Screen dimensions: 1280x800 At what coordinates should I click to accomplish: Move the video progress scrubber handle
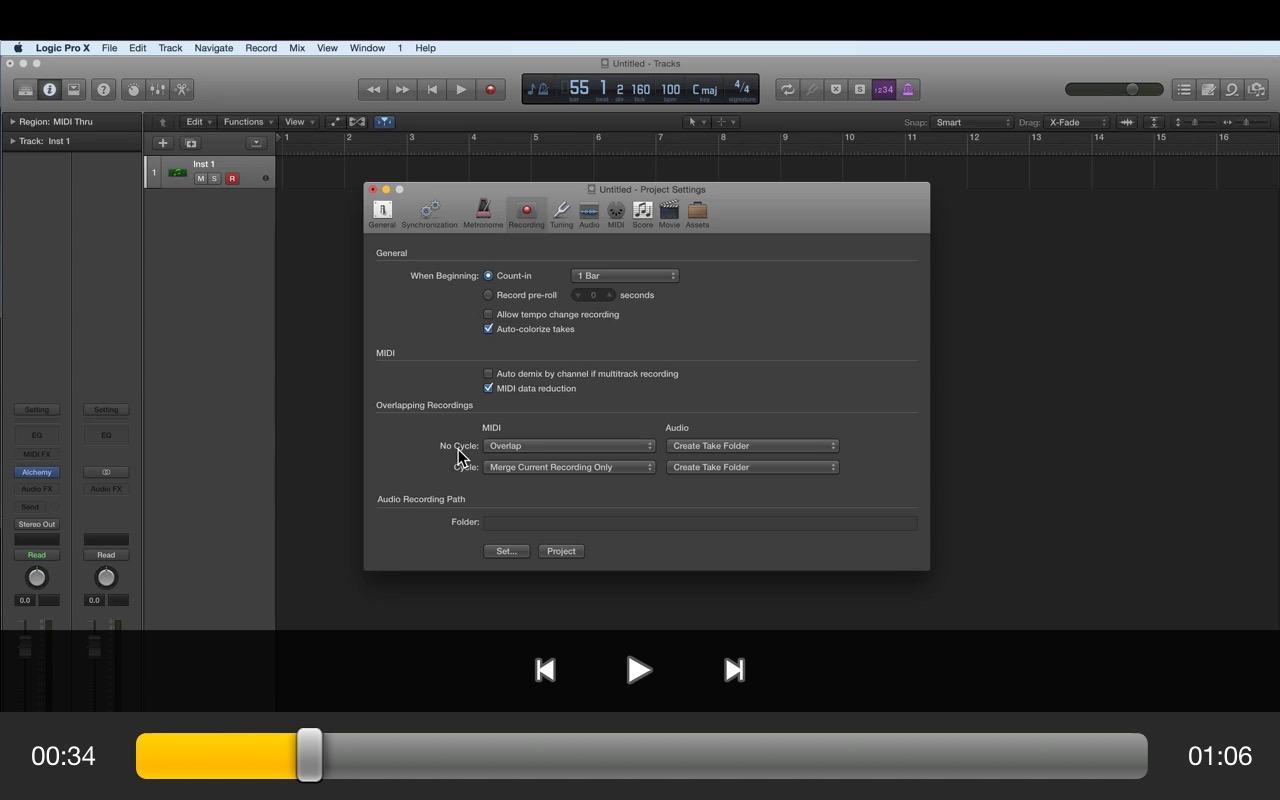310,755
